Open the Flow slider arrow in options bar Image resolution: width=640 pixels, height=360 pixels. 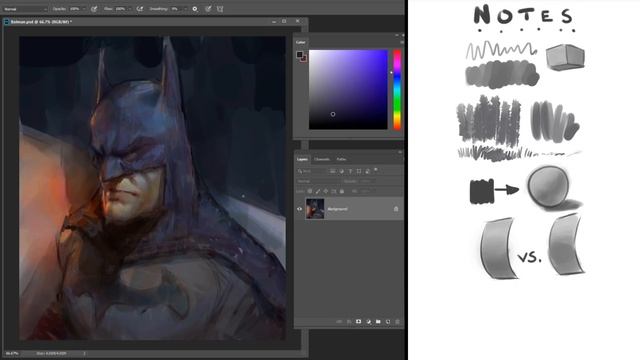[x=130, y=9]
